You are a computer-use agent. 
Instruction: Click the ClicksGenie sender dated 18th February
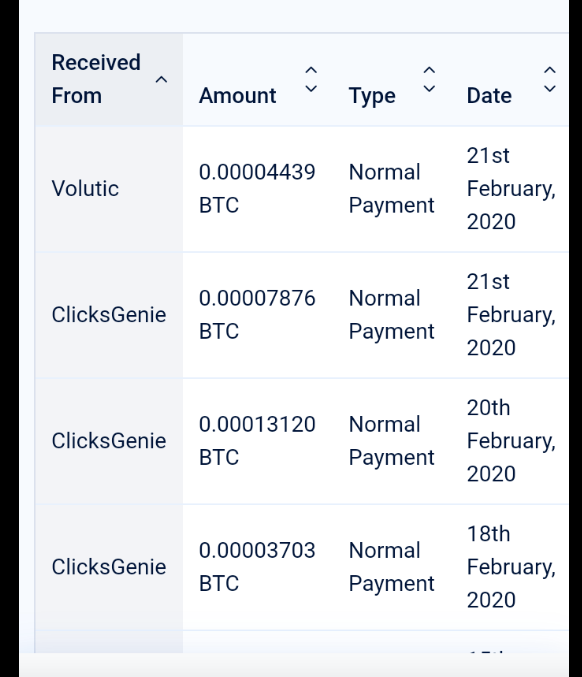109,567
